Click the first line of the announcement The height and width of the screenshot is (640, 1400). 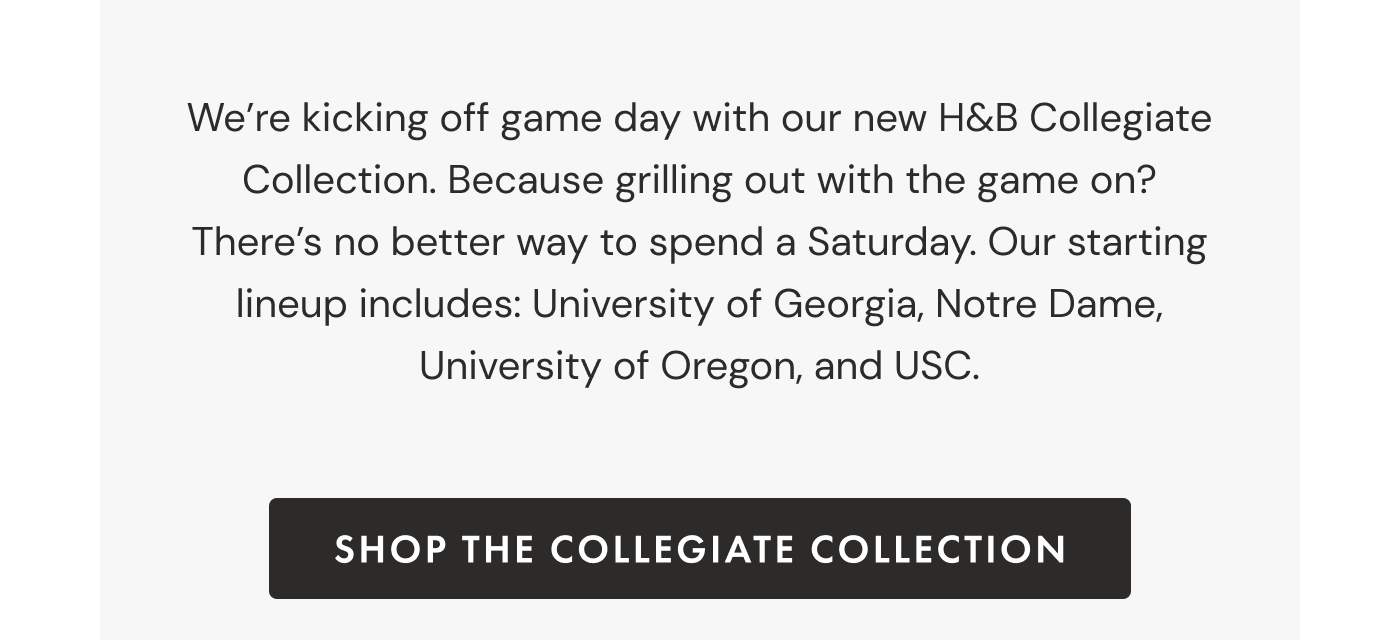[699, 117]
